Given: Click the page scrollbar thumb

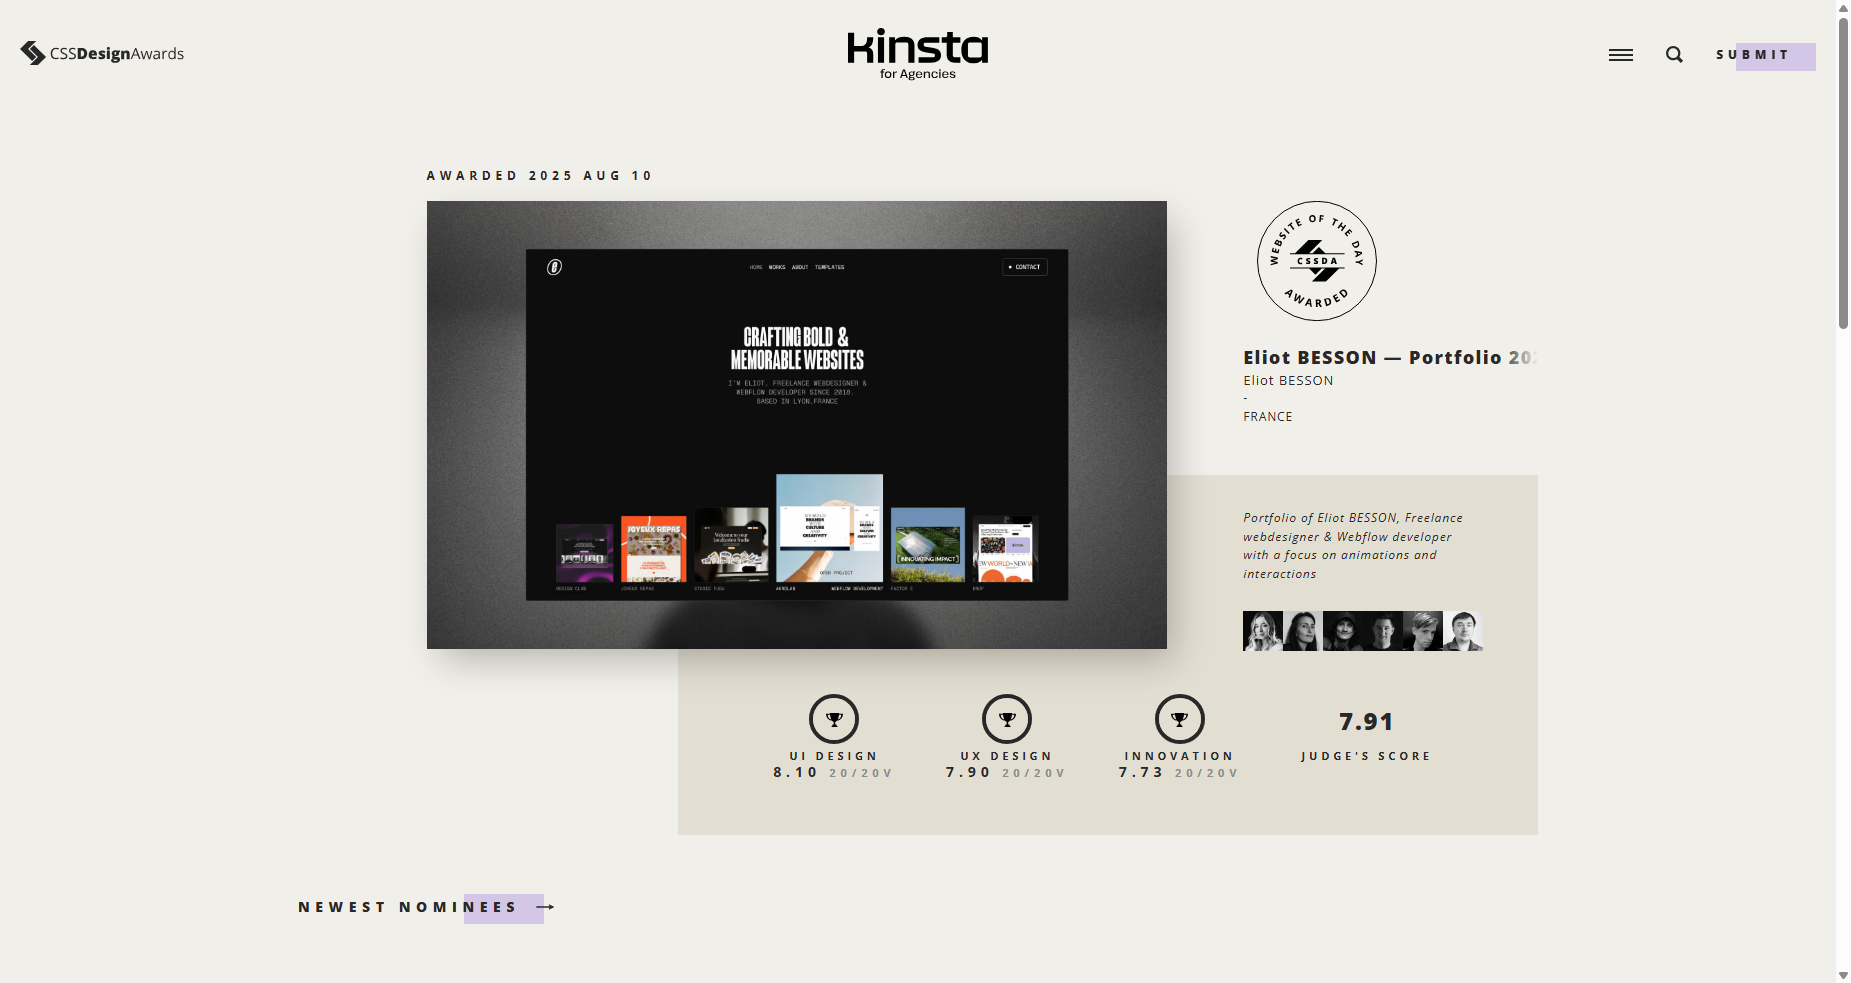Looking at the screenshot, I should 1843,172.
